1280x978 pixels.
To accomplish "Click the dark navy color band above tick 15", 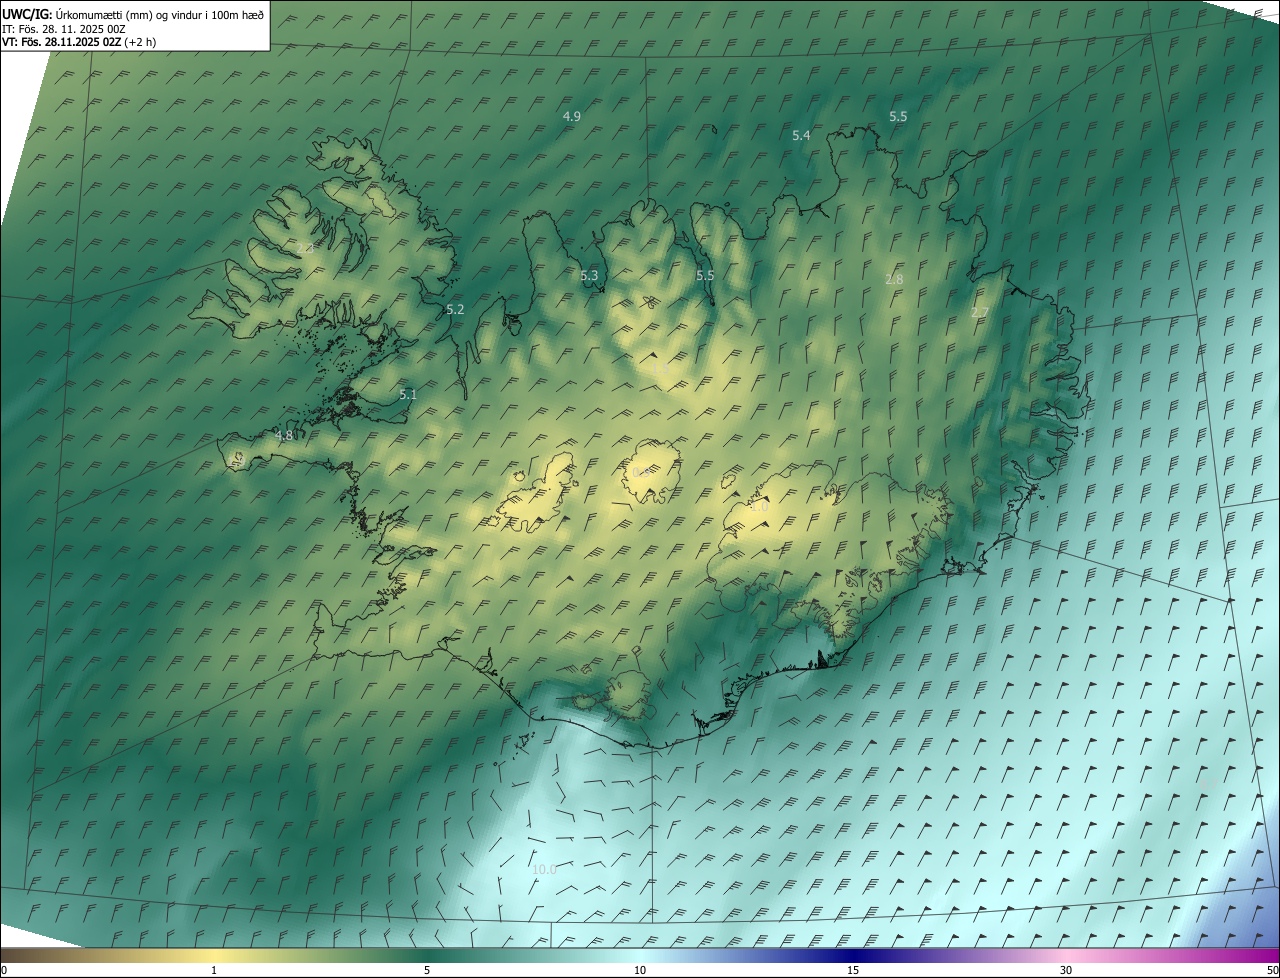I will coord(853,955).
